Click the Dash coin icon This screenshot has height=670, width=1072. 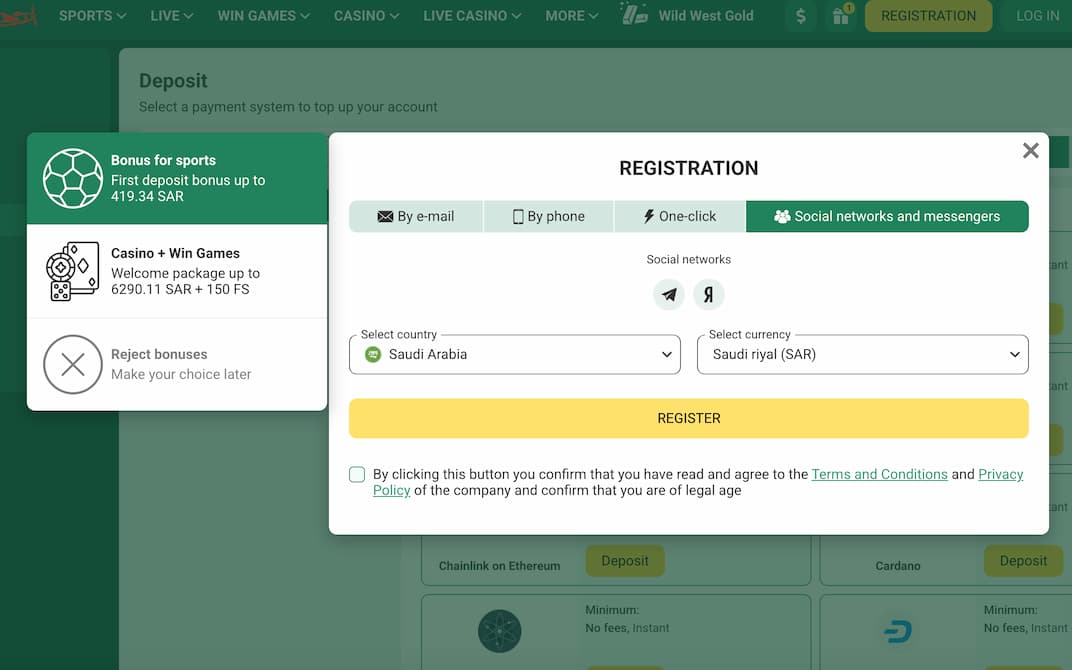pos(898,631)
